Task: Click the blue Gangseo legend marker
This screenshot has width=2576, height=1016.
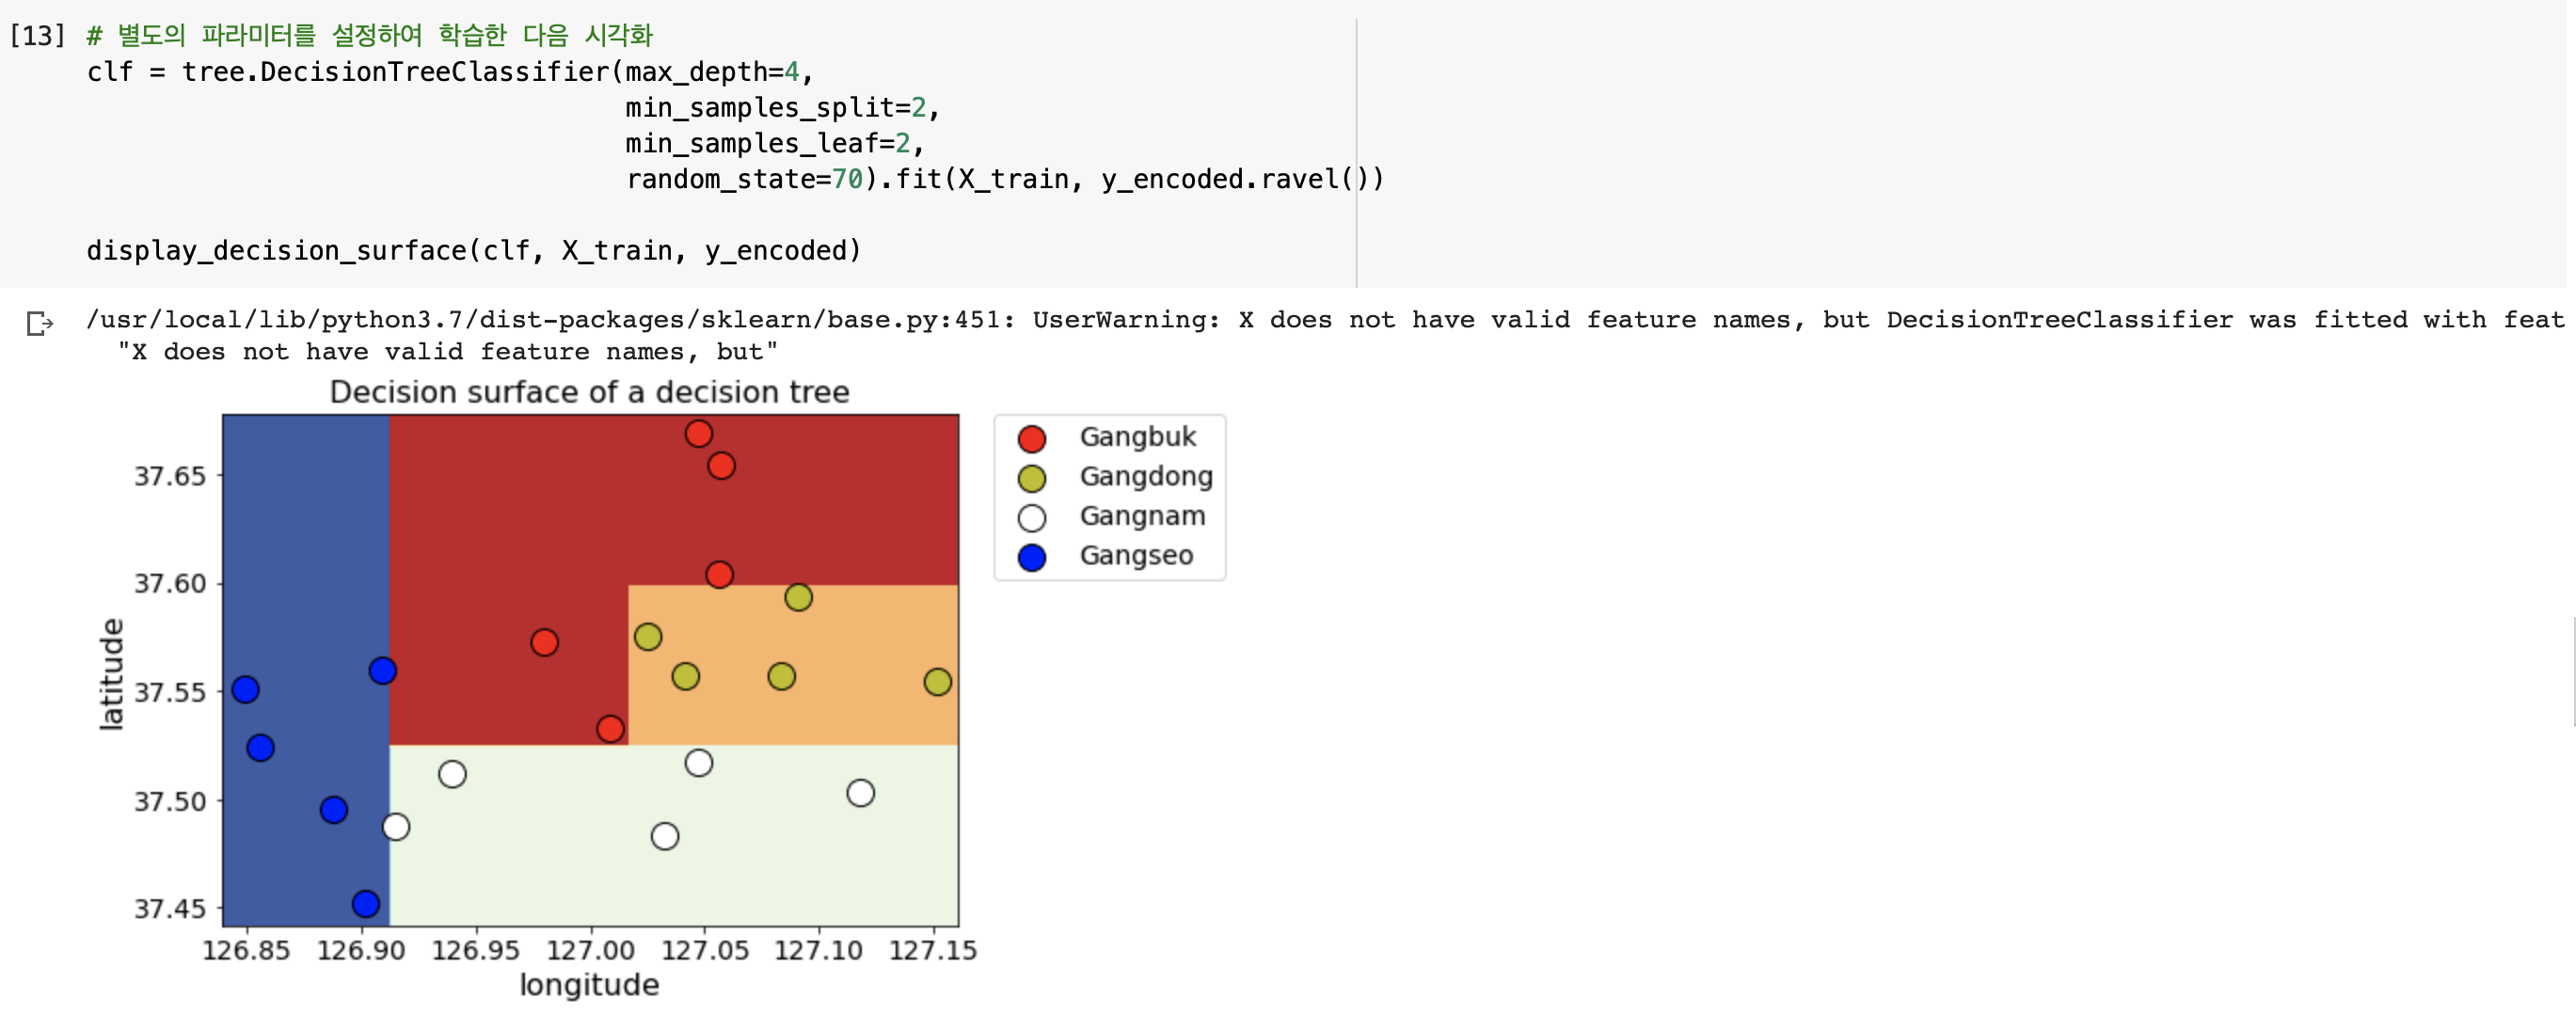Action: tap(1031, 557)
